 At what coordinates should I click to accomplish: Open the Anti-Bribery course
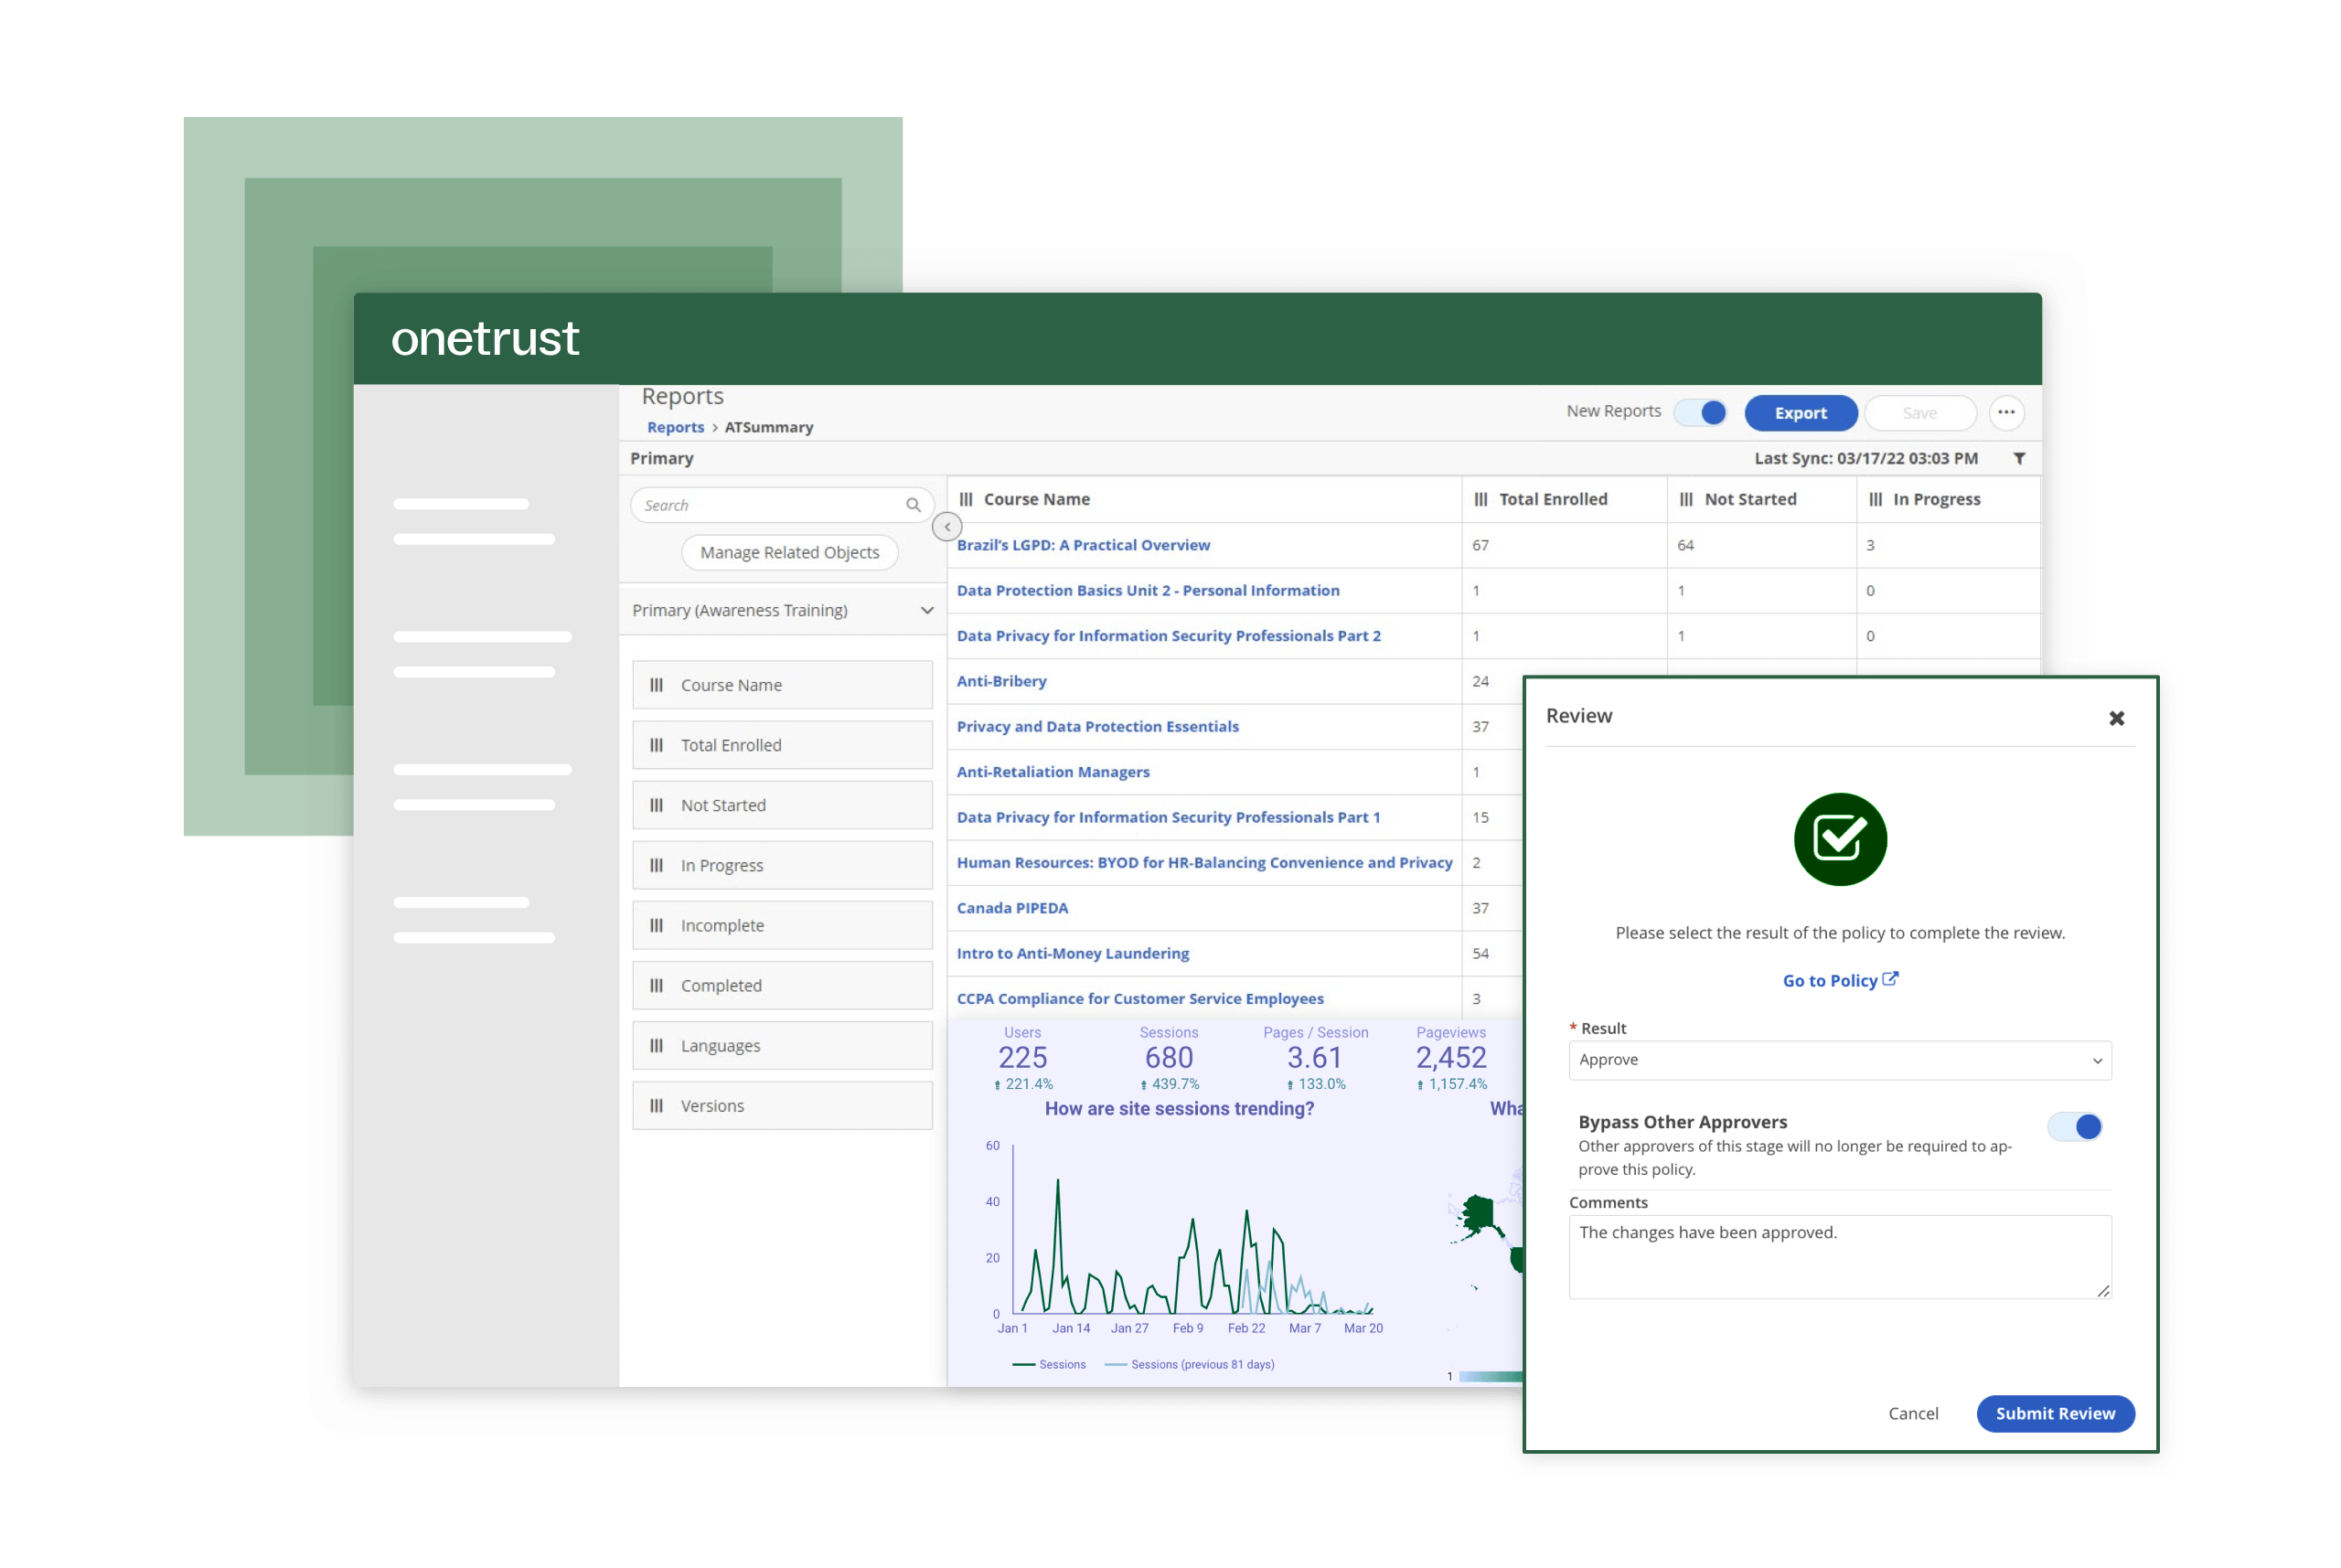pos(1001,681)
